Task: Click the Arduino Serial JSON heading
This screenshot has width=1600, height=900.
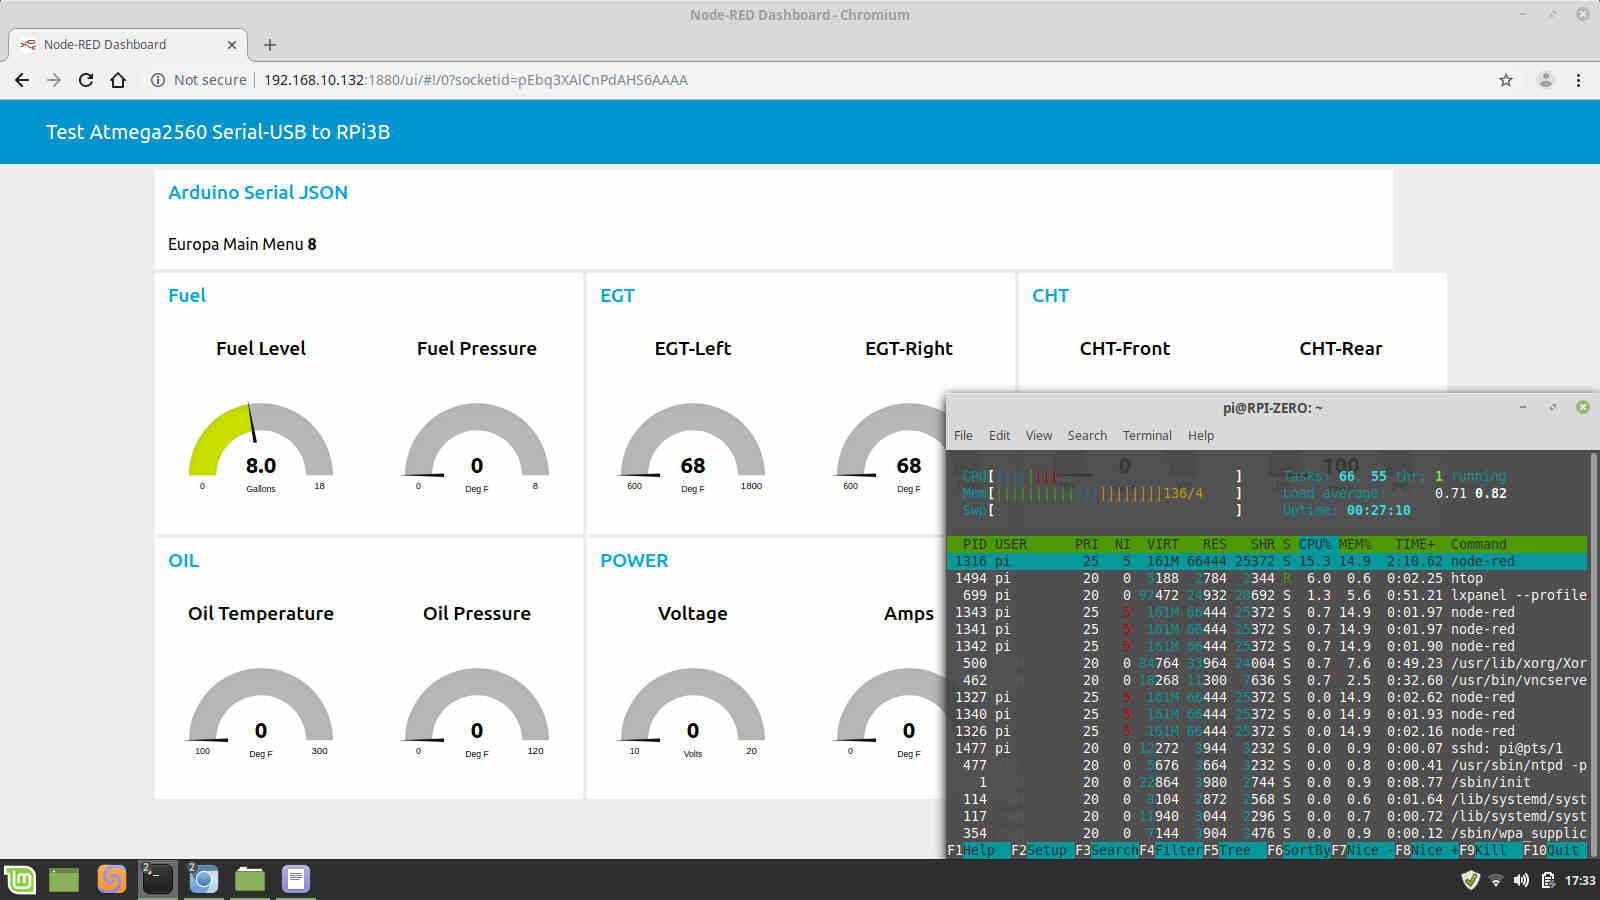Action: click(x=258, y=192)
